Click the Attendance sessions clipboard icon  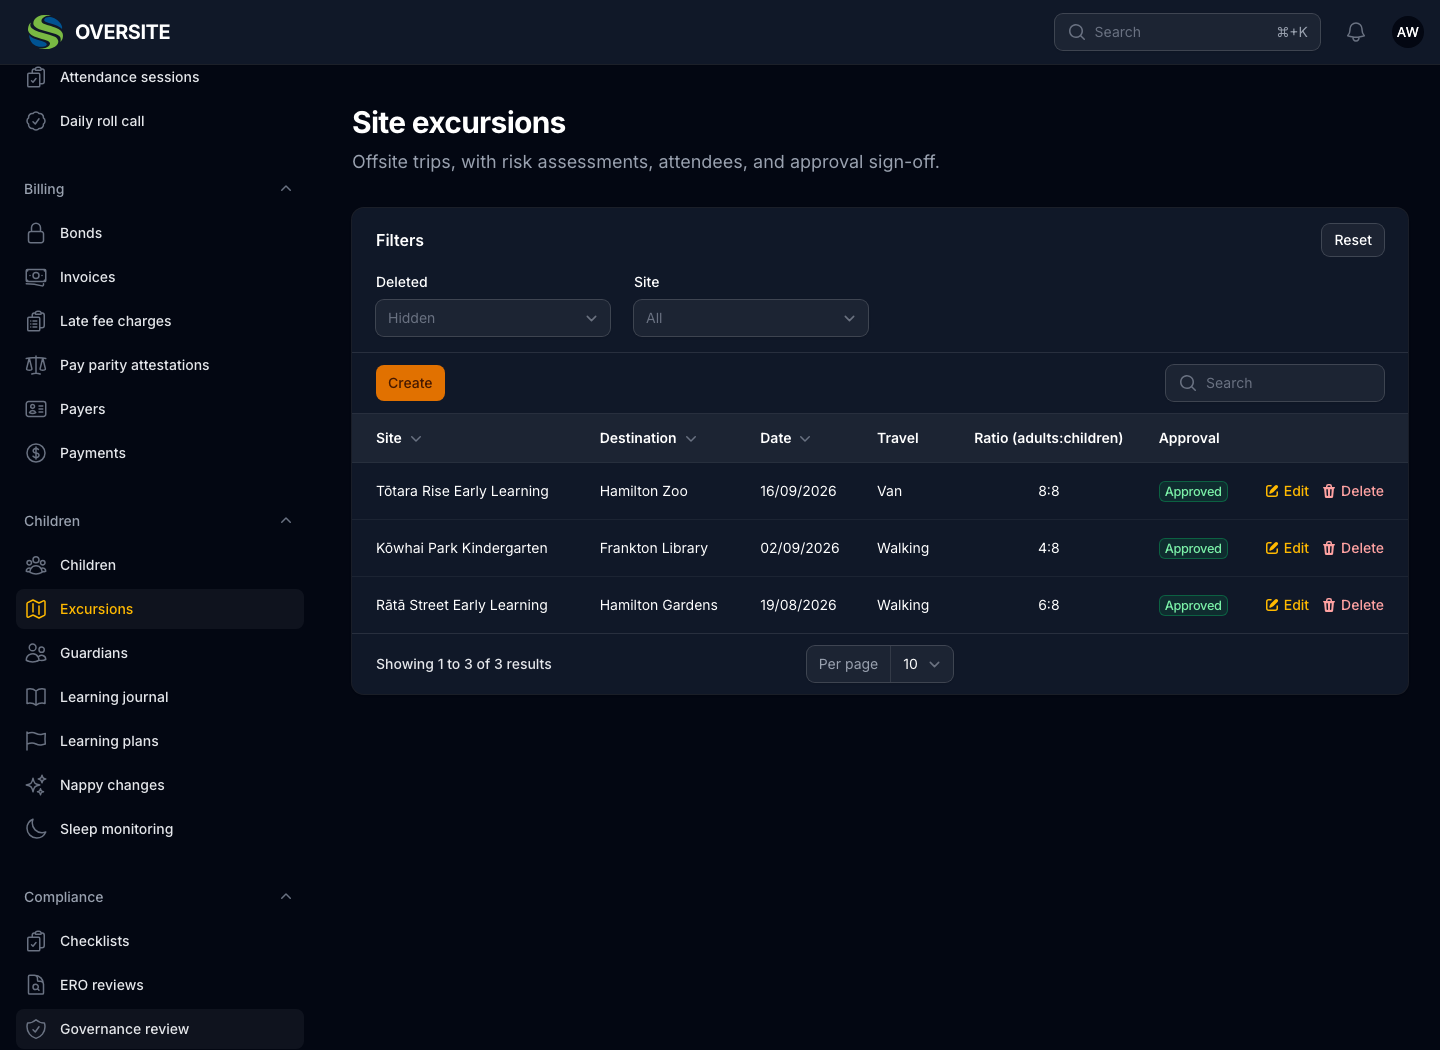tap(36, 77)
